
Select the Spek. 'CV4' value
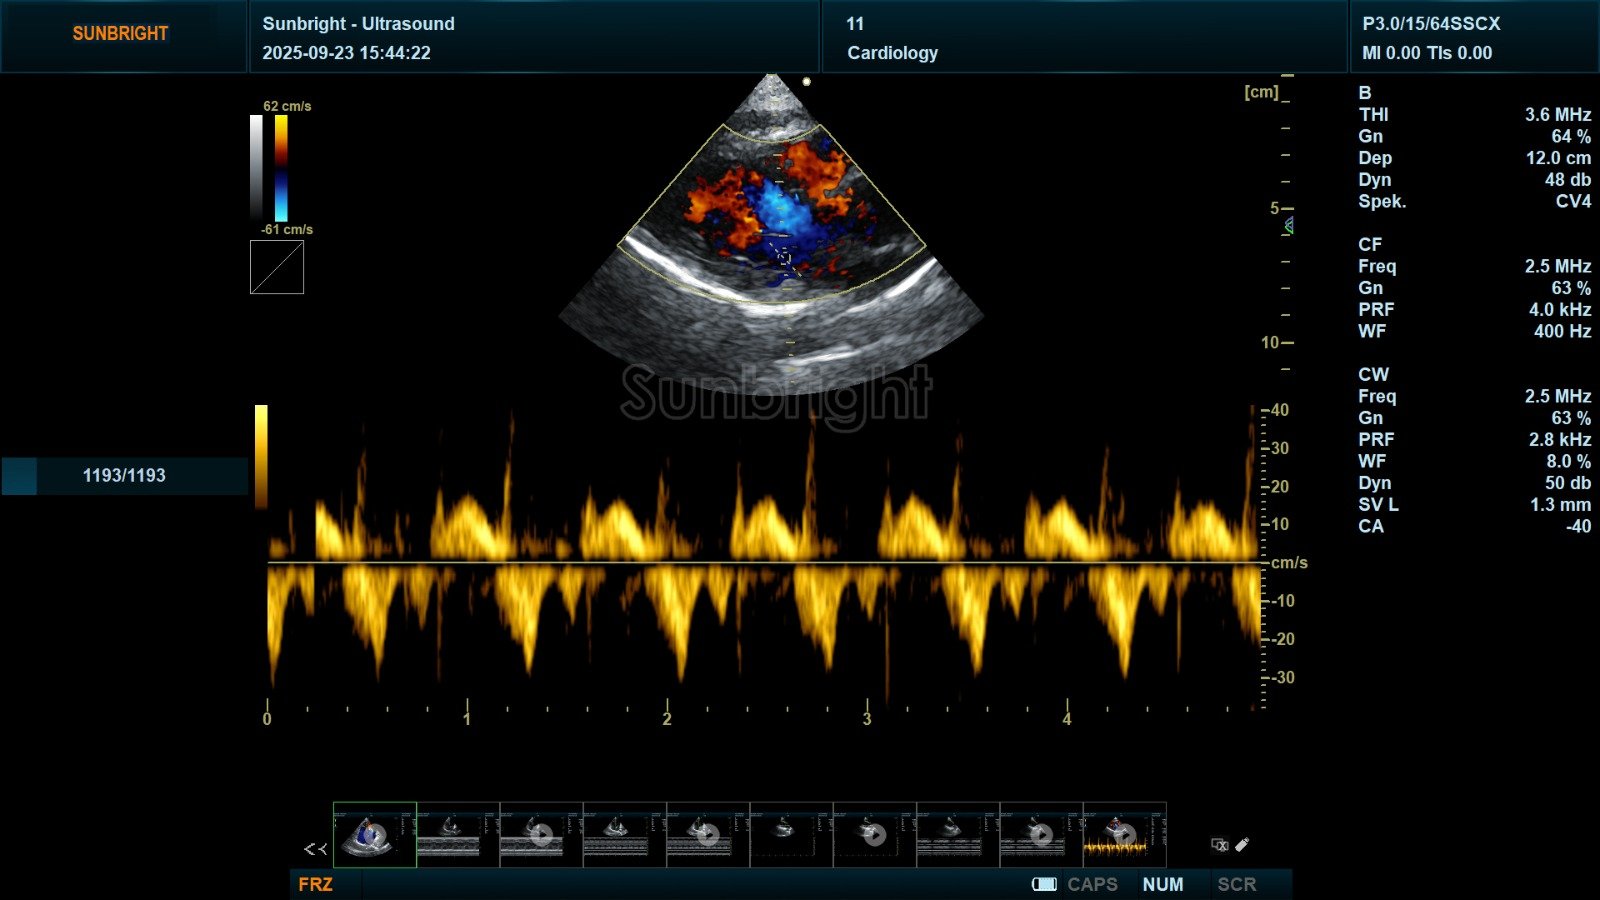[1573, 201]
